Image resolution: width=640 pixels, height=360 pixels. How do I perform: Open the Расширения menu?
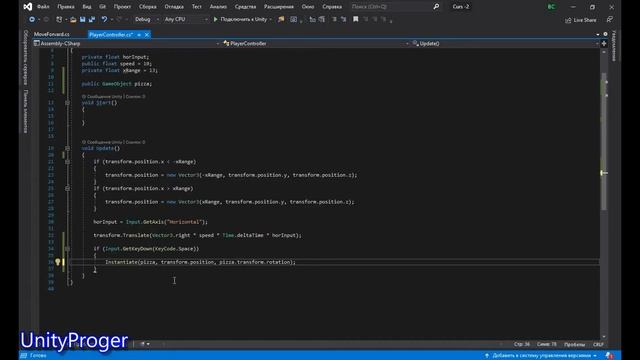pyautogui.click(x=279, y=7)
